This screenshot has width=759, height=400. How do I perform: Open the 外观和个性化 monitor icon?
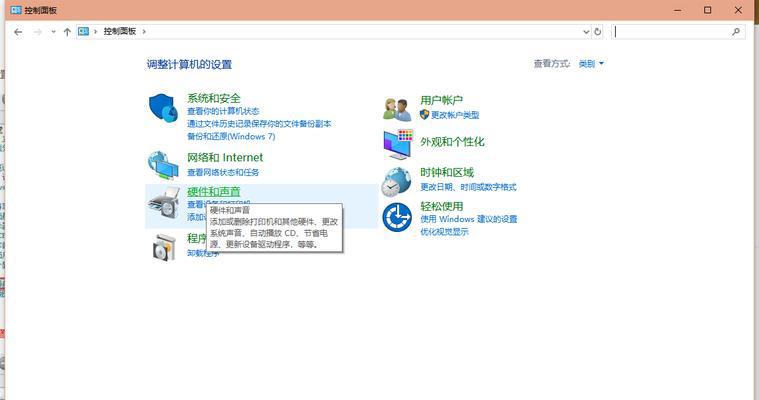pyautogui.click(x=398, y=144)
